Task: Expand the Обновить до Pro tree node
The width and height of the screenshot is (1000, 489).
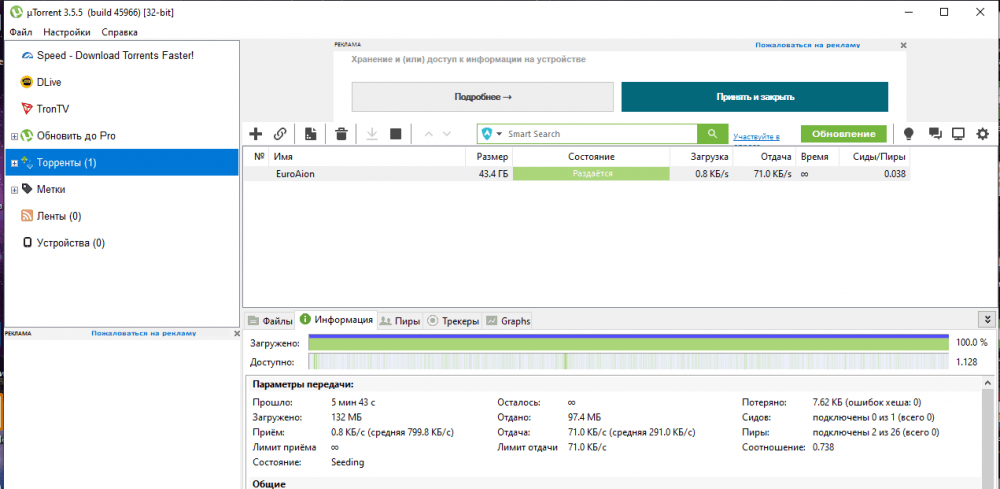Action: click(14, 136)
